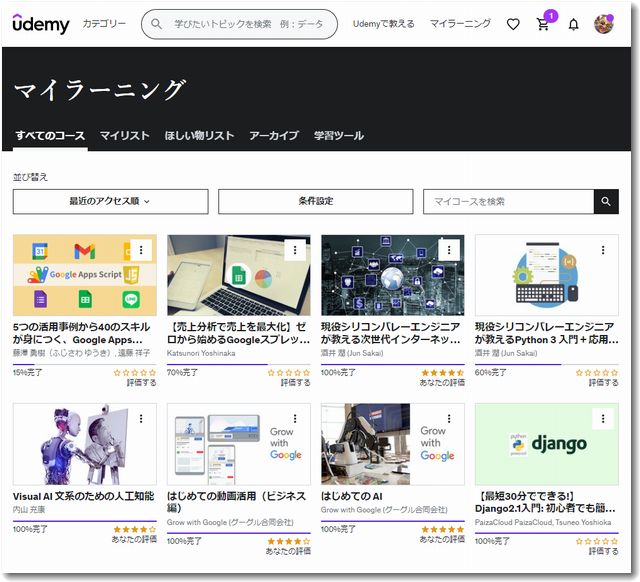
Task: Open three-dot menu on Google Apps Script course
Action: tap(141, 250)
